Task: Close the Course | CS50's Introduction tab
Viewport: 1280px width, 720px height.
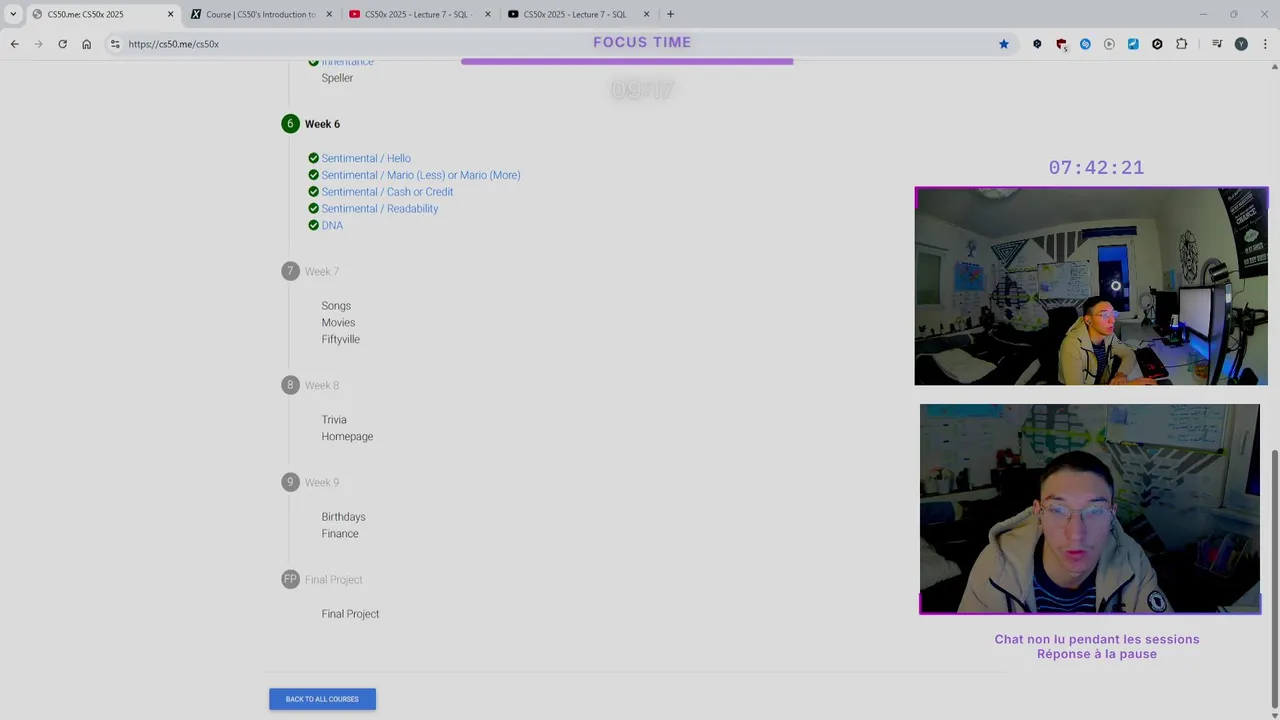Action: pyautogui.click(x=329, y=14)
